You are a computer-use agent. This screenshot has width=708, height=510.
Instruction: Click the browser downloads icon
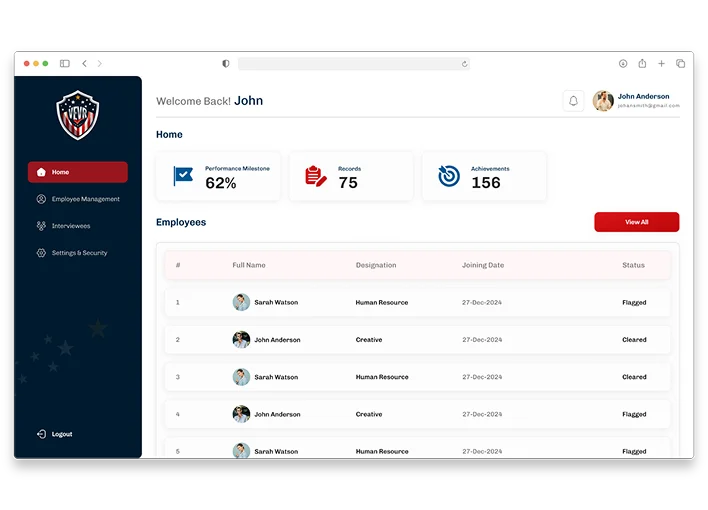tap(623, 63)
